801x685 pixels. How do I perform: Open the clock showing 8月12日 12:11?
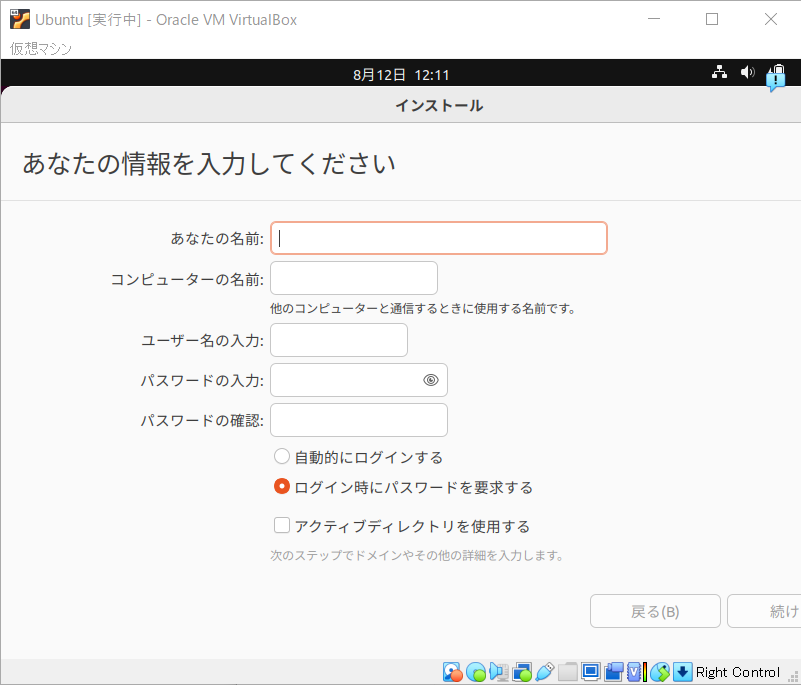click(x=401, y=75)
